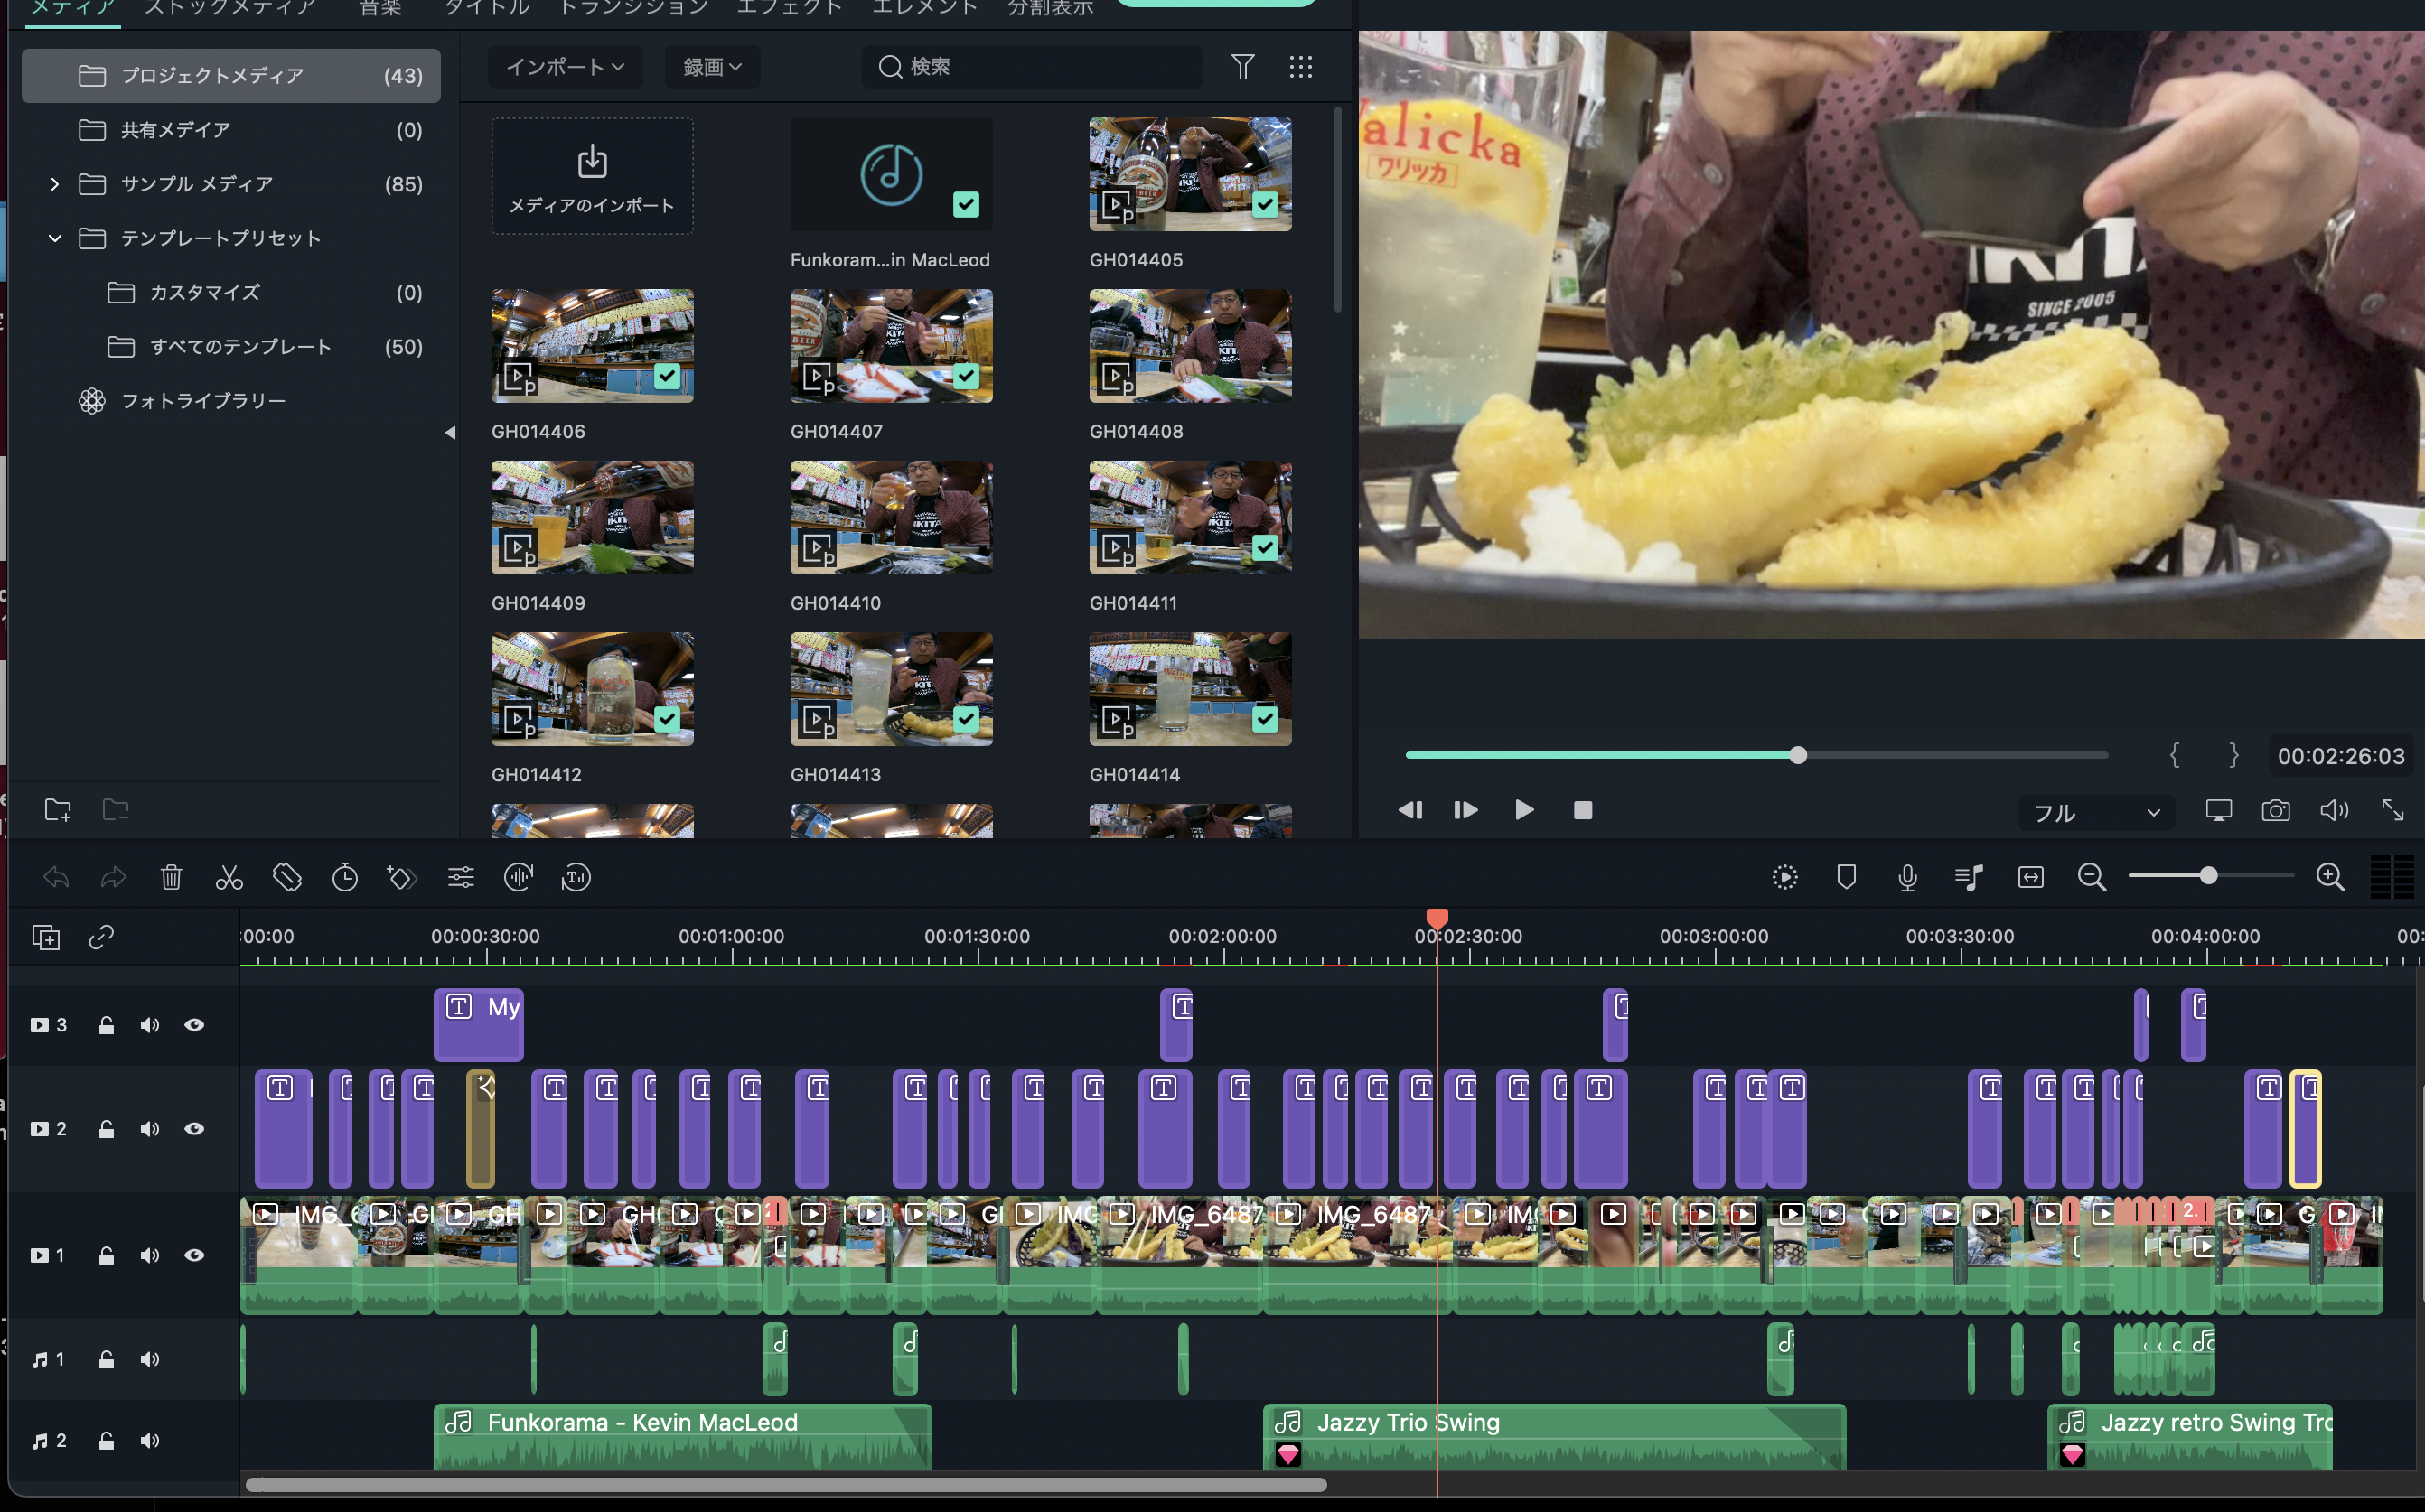Viewport: 2425px width, 1512px height.
Task: Click the text-to-speech circular icon
Action: tap(576, 878)
